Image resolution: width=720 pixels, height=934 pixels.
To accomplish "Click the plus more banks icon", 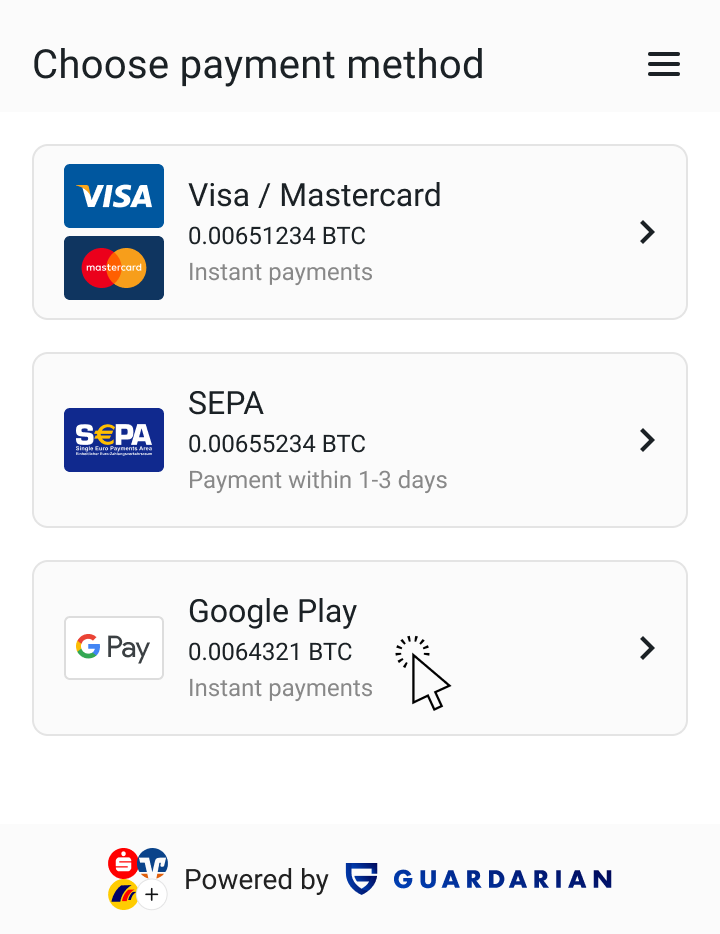I will (x=152, y=894).
